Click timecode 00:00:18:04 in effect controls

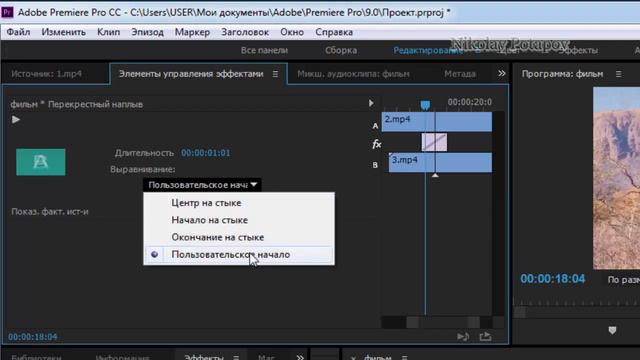point(33,337)
